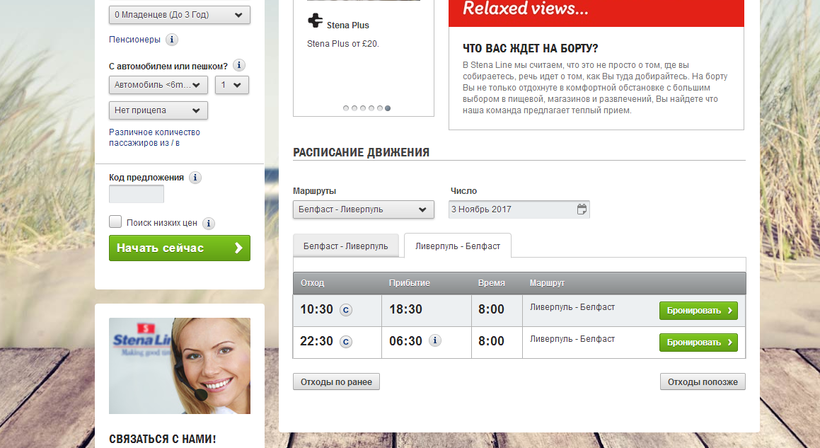Viewport: 820px width, 448px height.
Task: Click Бронировать for the 10:30 sailing
Action: [698, 311]
